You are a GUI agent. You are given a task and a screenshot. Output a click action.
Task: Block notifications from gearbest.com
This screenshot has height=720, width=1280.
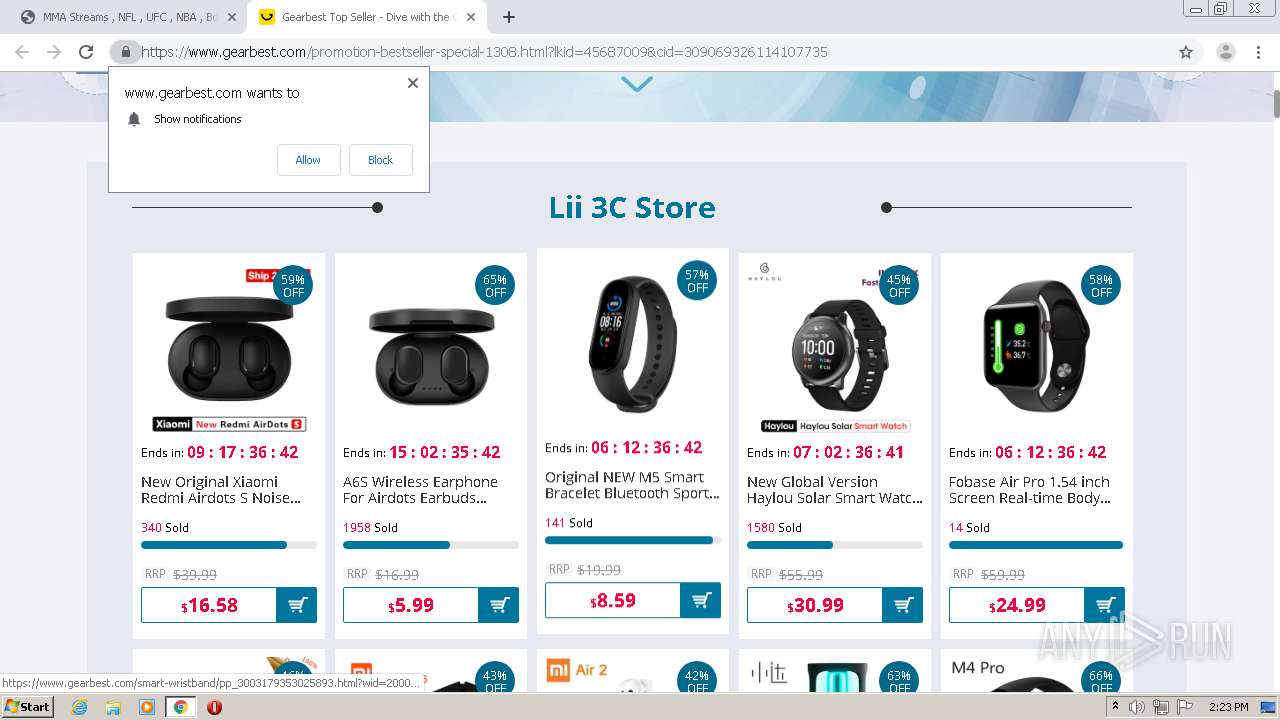pos(380,160)
